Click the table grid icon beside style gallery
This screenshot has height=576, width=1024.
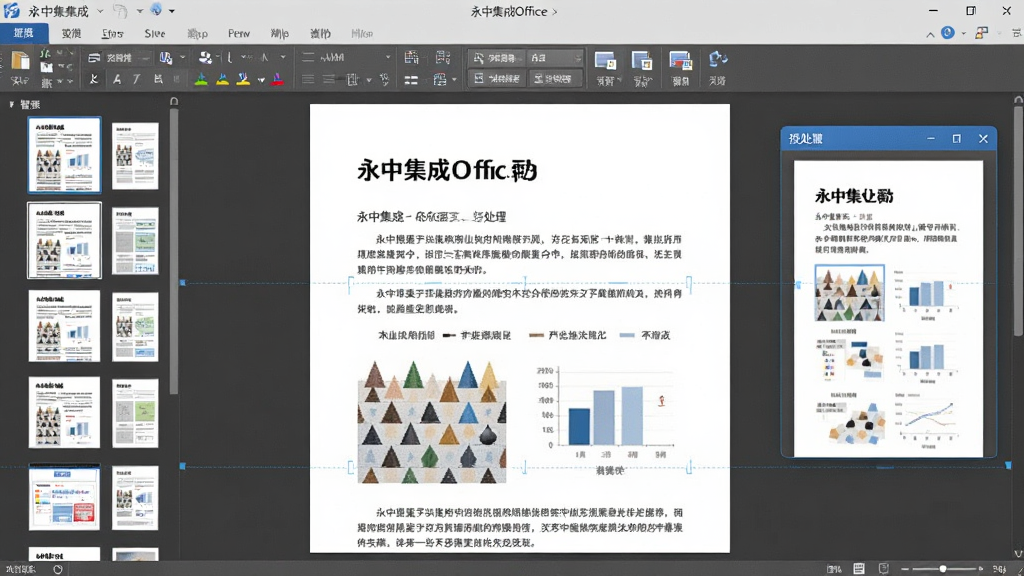pyautogui.click(x=411, y=57)
